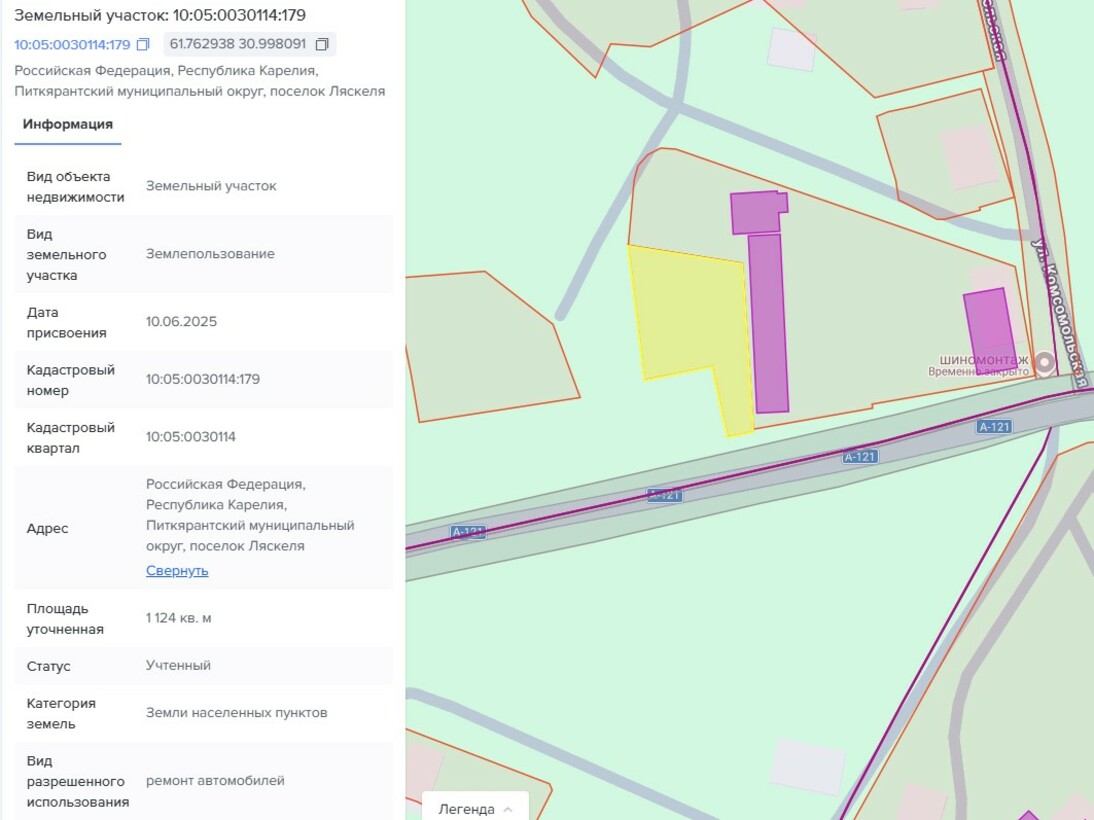This screenshot has width=1094, height=820.
Task: Click the шиномонтаж location marker icon
Action: point(1044,363)
